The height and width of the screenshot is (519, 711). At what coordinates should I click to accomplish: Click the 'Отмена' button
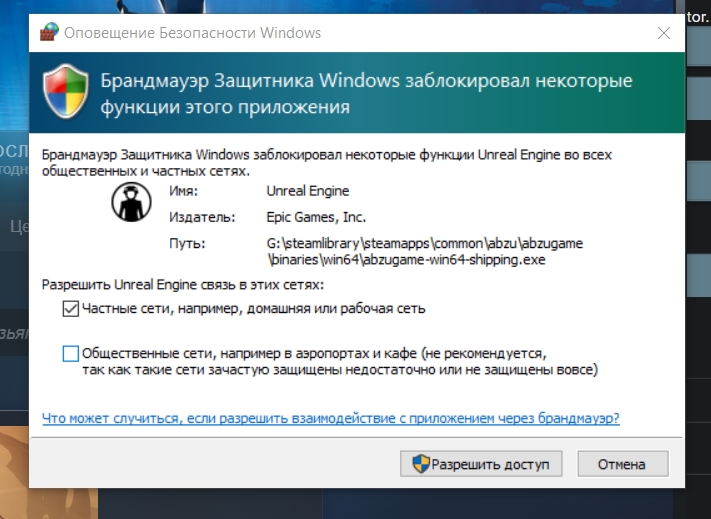click(x=623, y=464)
